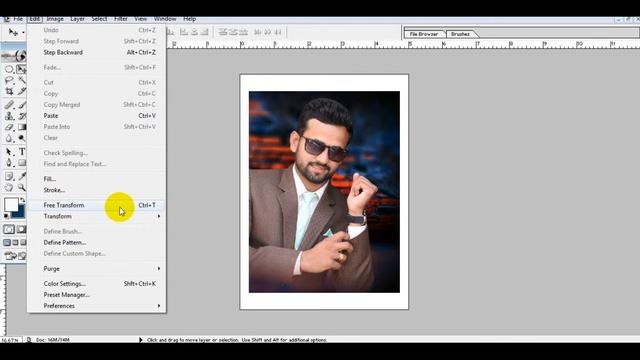Select the Healing Brush tool
The image size is (640, 360).
(x=9, y=105)
